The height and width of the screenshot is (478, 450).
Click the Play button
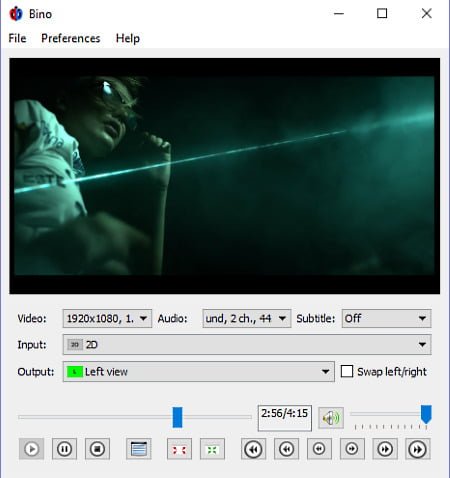31,449
